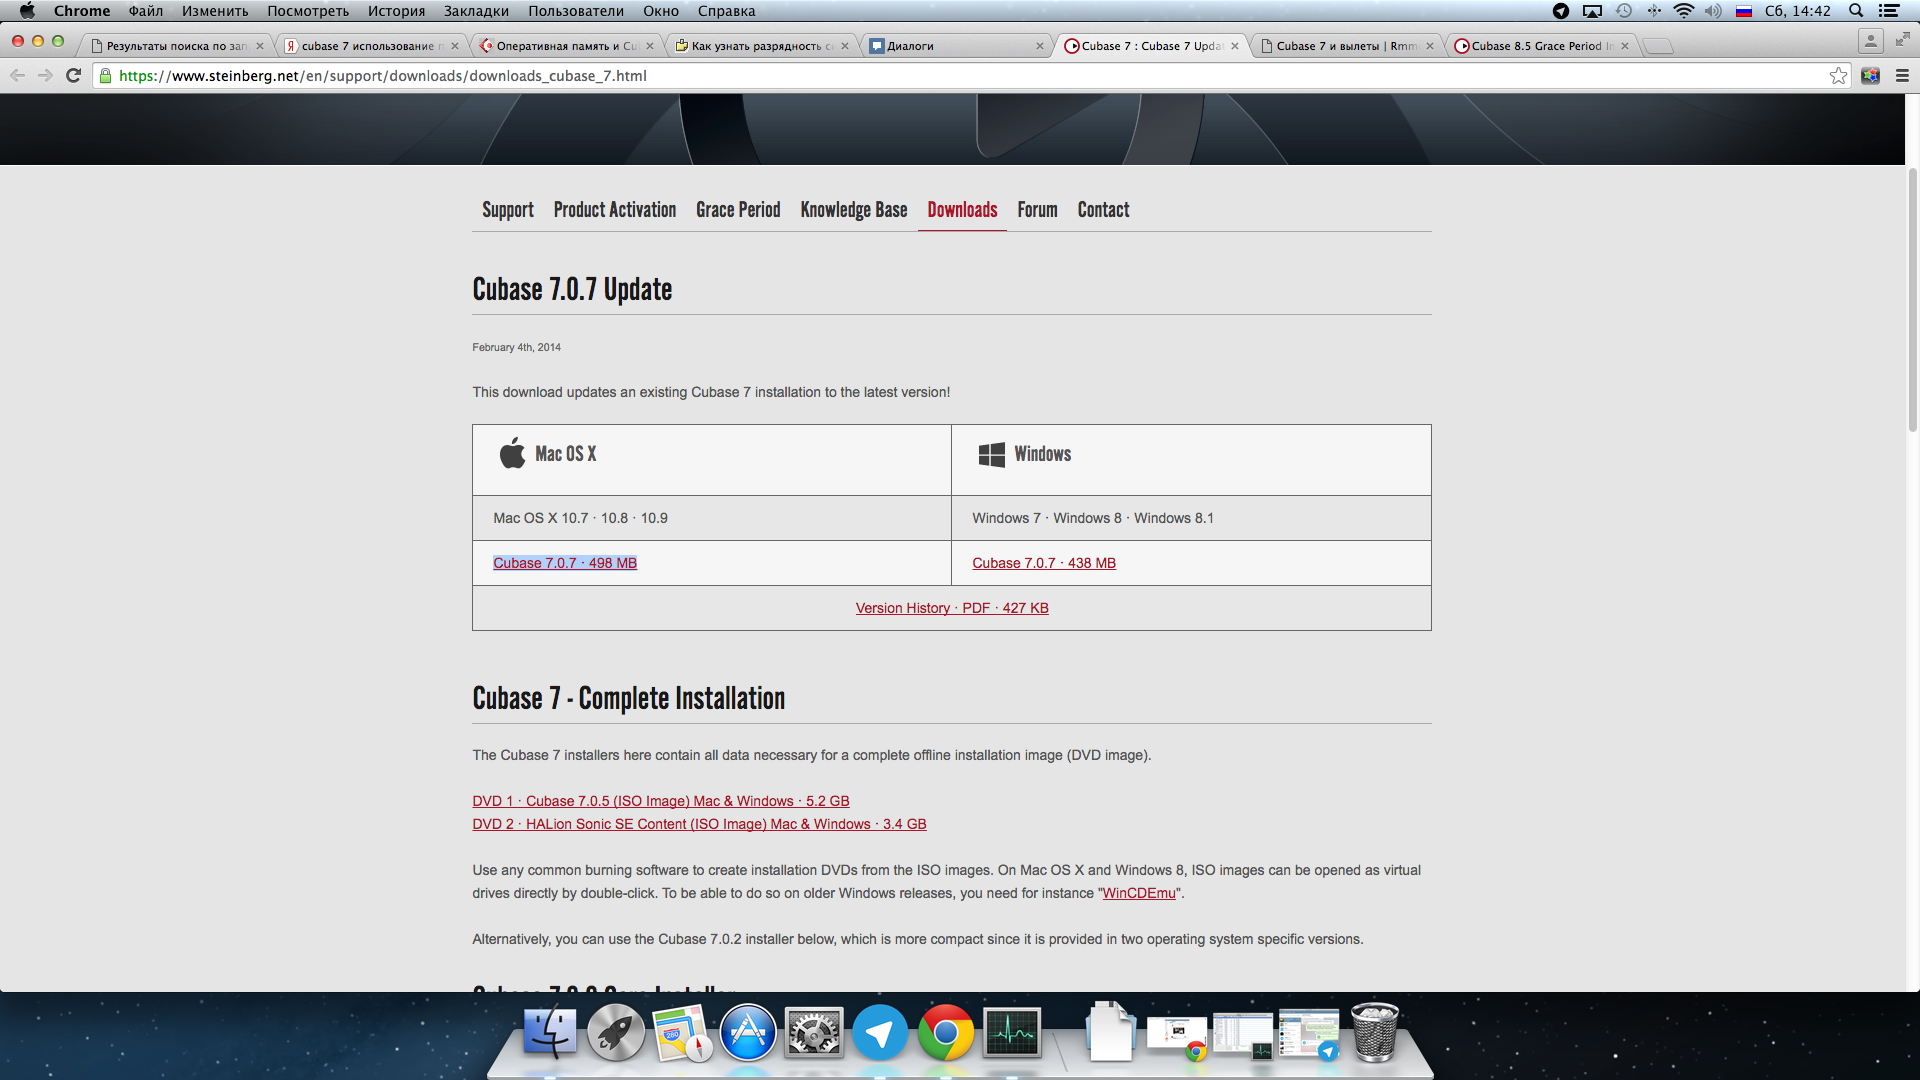
Task: Open the Закладки menu
Action: [x=476, y=11]
